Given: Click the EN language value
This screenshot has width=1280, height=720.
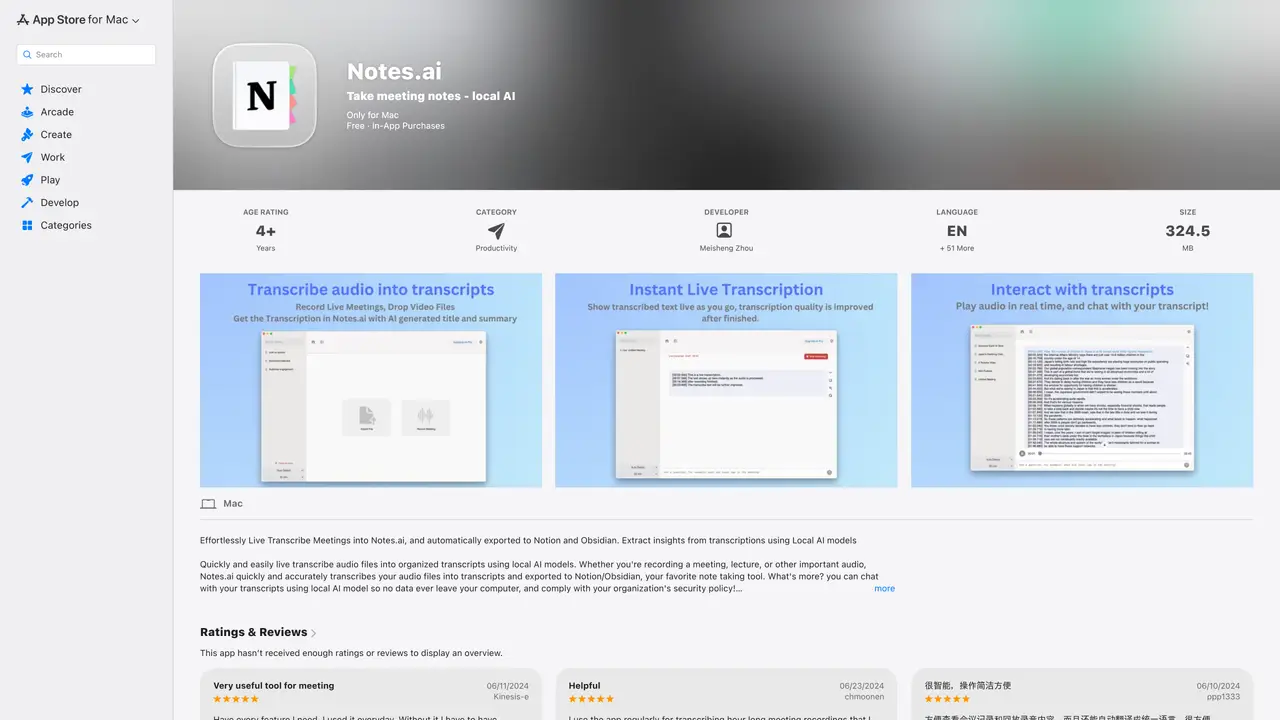Looking at the screenshot, I should pyautogui.click(x=957, y=231).
